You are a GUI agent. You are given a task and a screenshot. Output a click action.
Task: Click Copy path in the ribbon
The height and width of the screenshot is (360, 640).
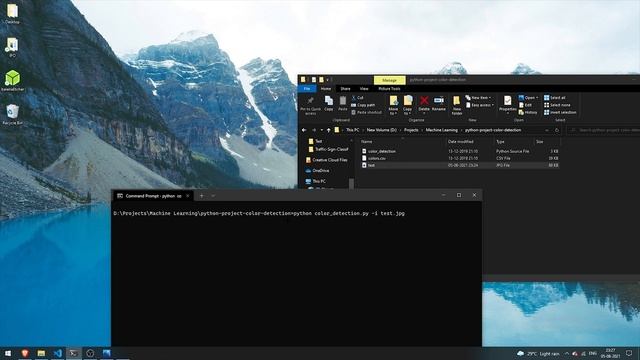pos(363,105)
